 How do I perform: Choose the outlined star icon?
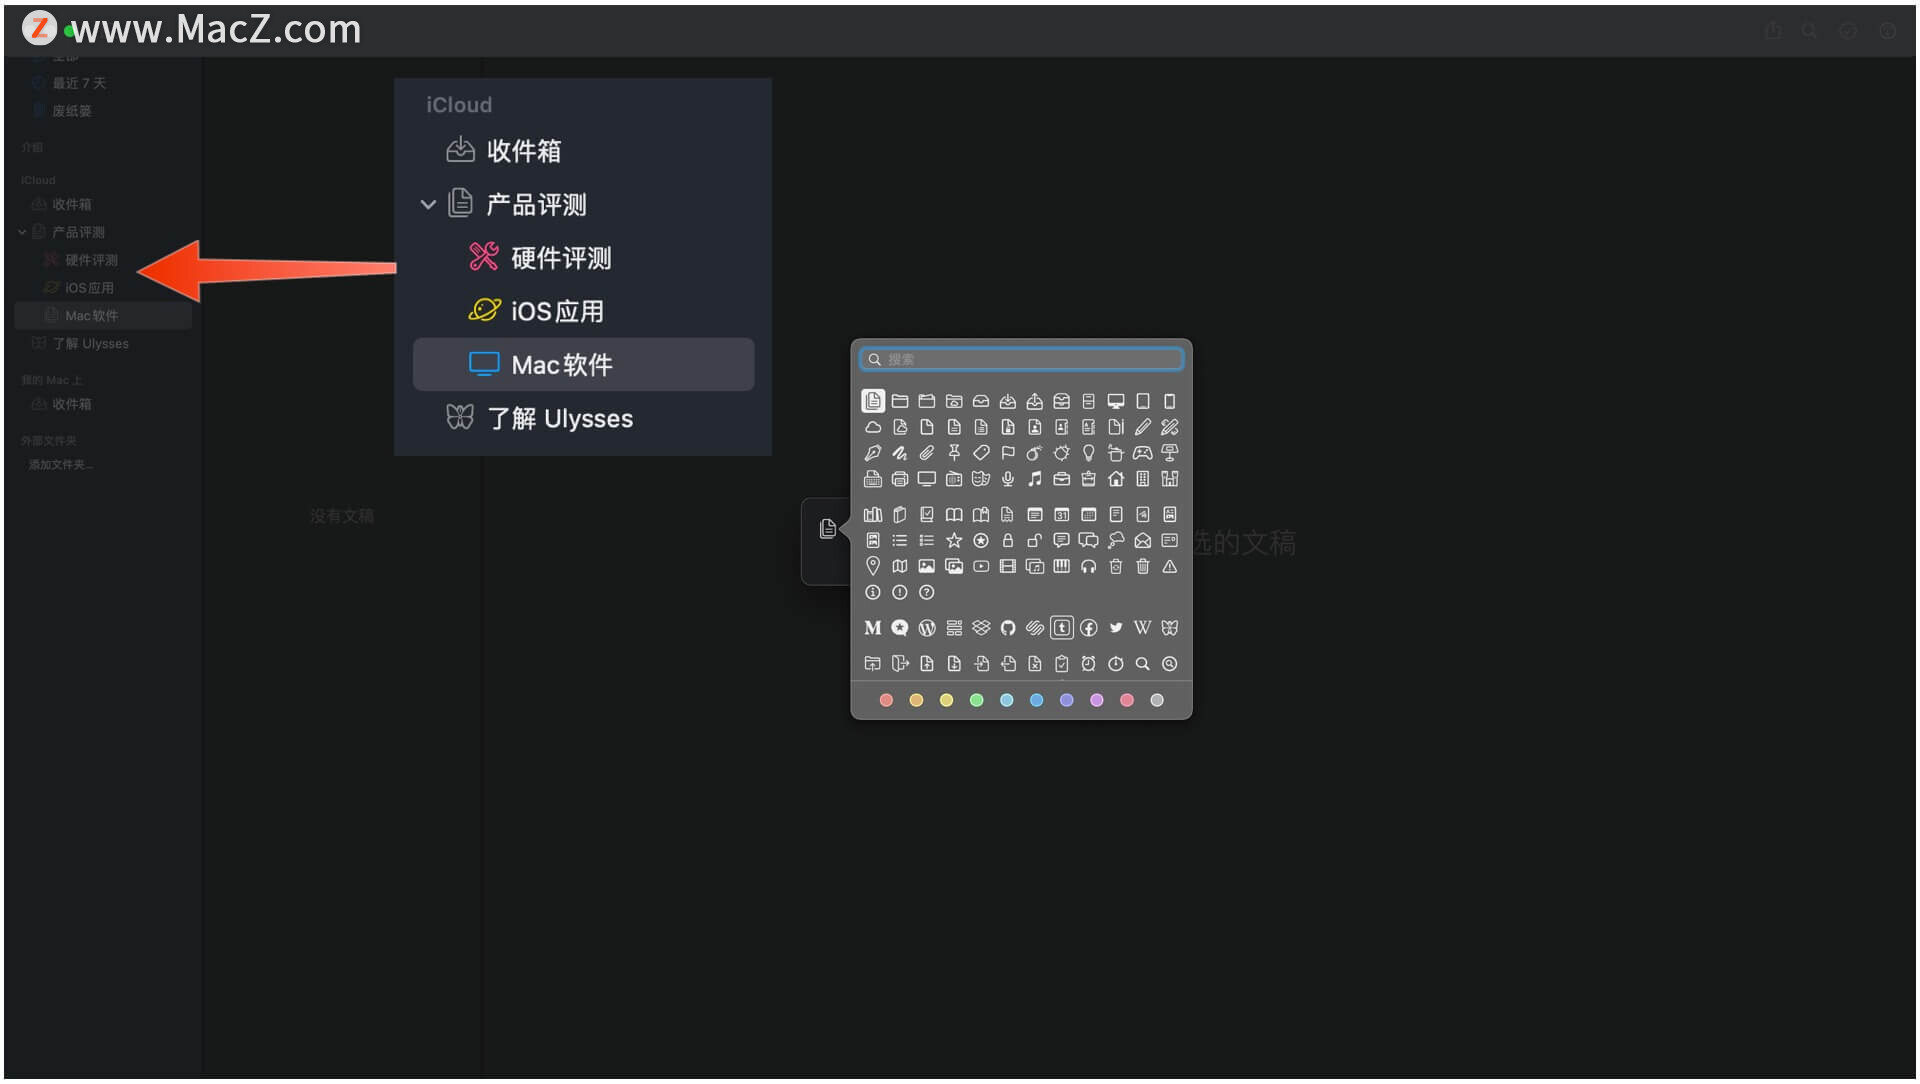pyautogui.click(x=954, y=541)
